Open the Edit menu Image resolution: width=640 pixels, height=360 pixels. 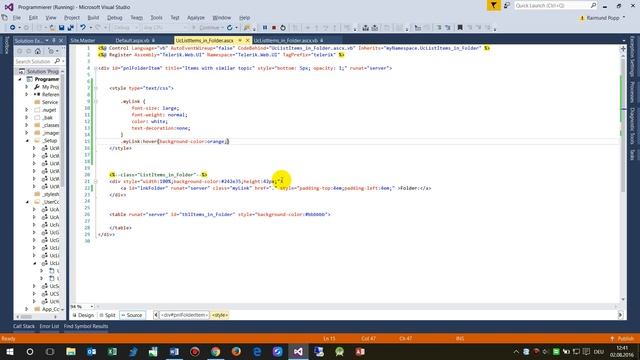33,18
